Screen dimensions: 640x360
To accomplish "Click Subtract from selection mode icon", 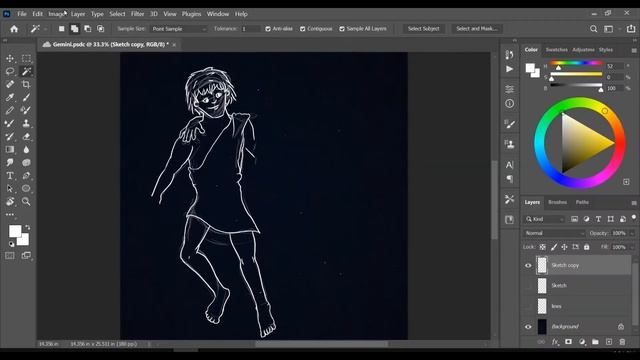I will pyautogui.click(x=87, y=29).
